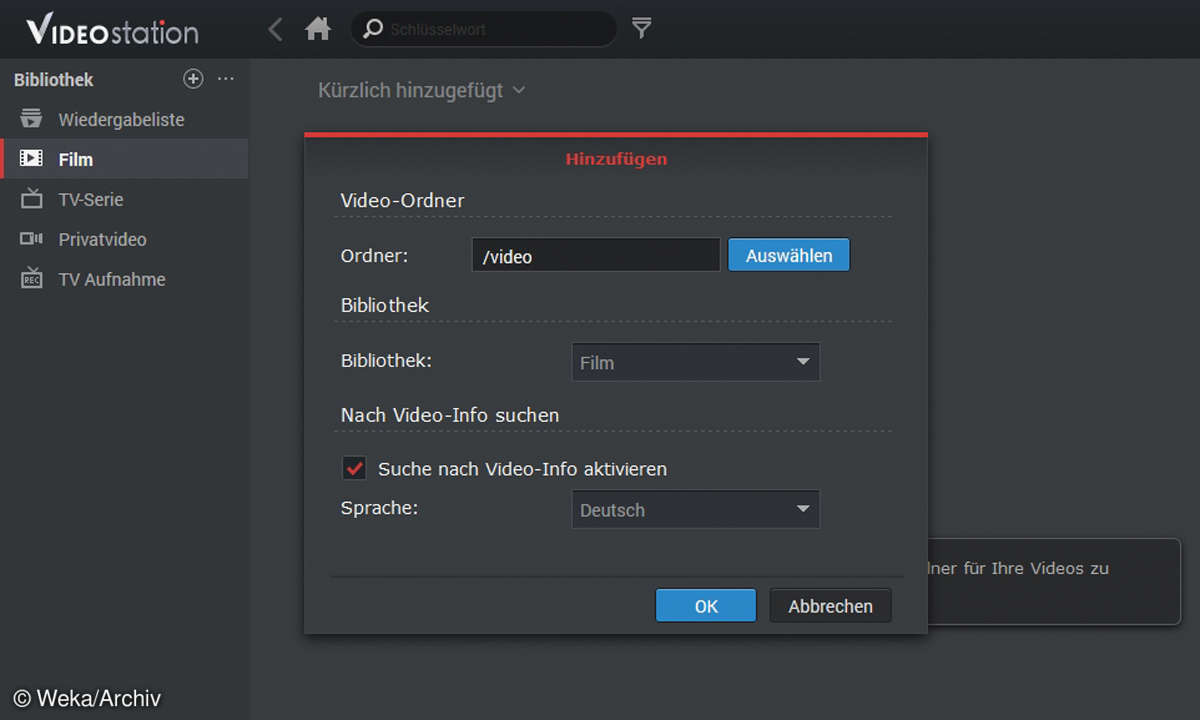Image resolution: width=1200 pixels, height=720 pixels.
Task: Open the filter funnel icon
Action: click(x=642, y=28)
